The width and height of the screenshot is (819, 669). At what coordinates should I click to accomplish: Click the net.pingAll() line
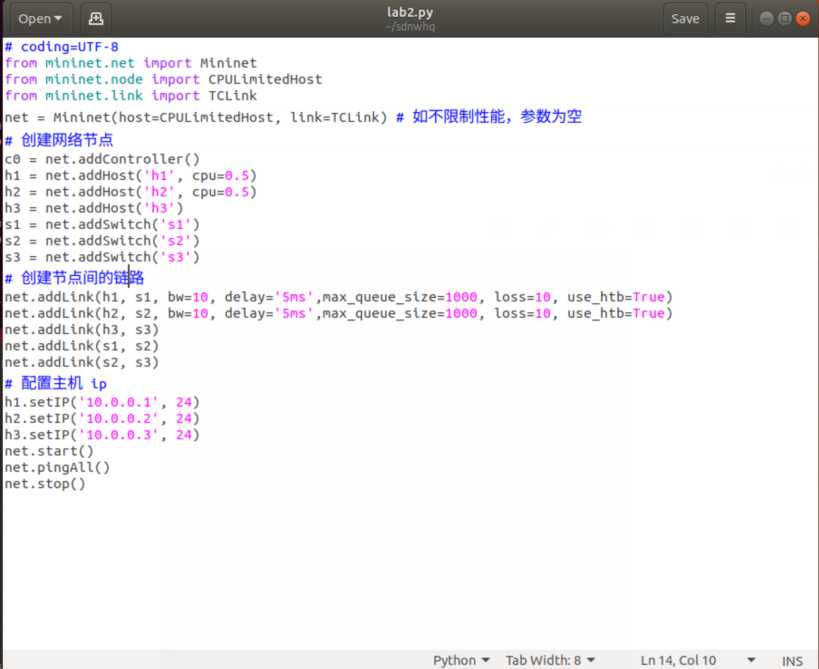pos(57,467)
